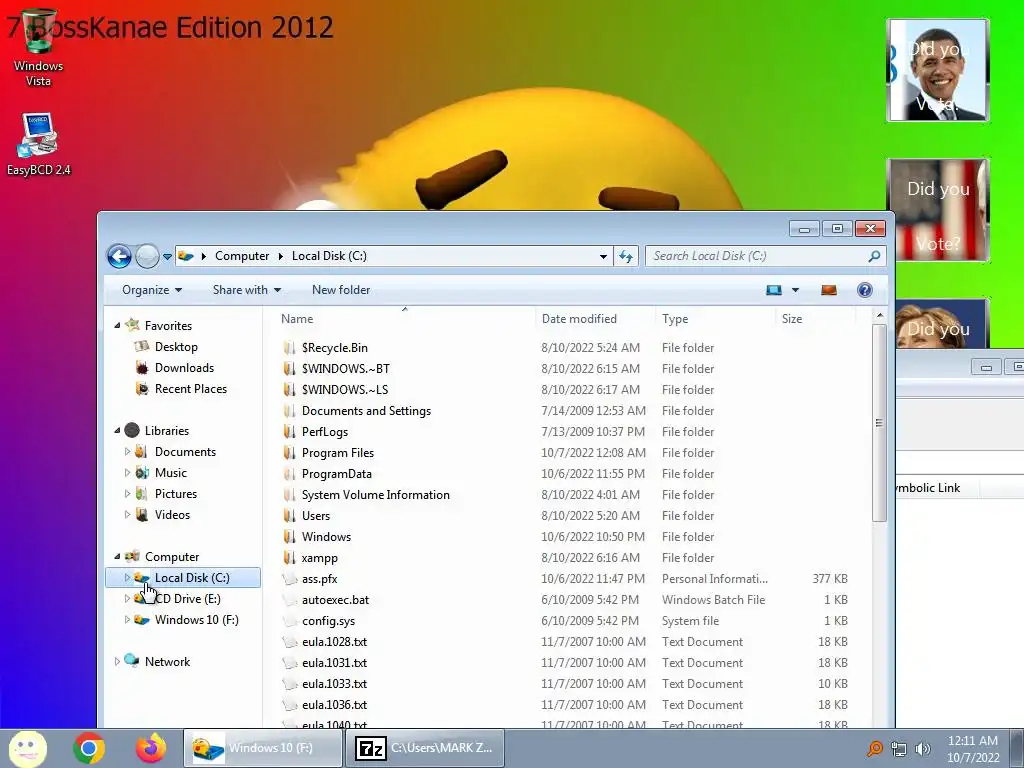Sort by the Size column header
The image size is (1024, 768).
point(792,319)
